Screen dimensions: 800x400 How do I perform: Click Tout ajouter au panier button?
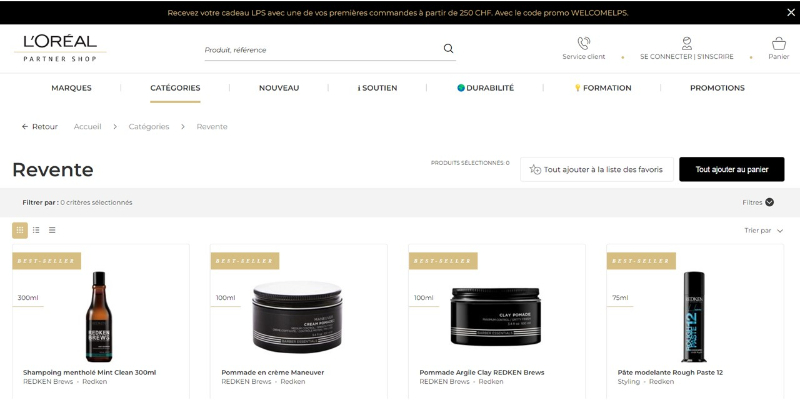coord(731,170)
